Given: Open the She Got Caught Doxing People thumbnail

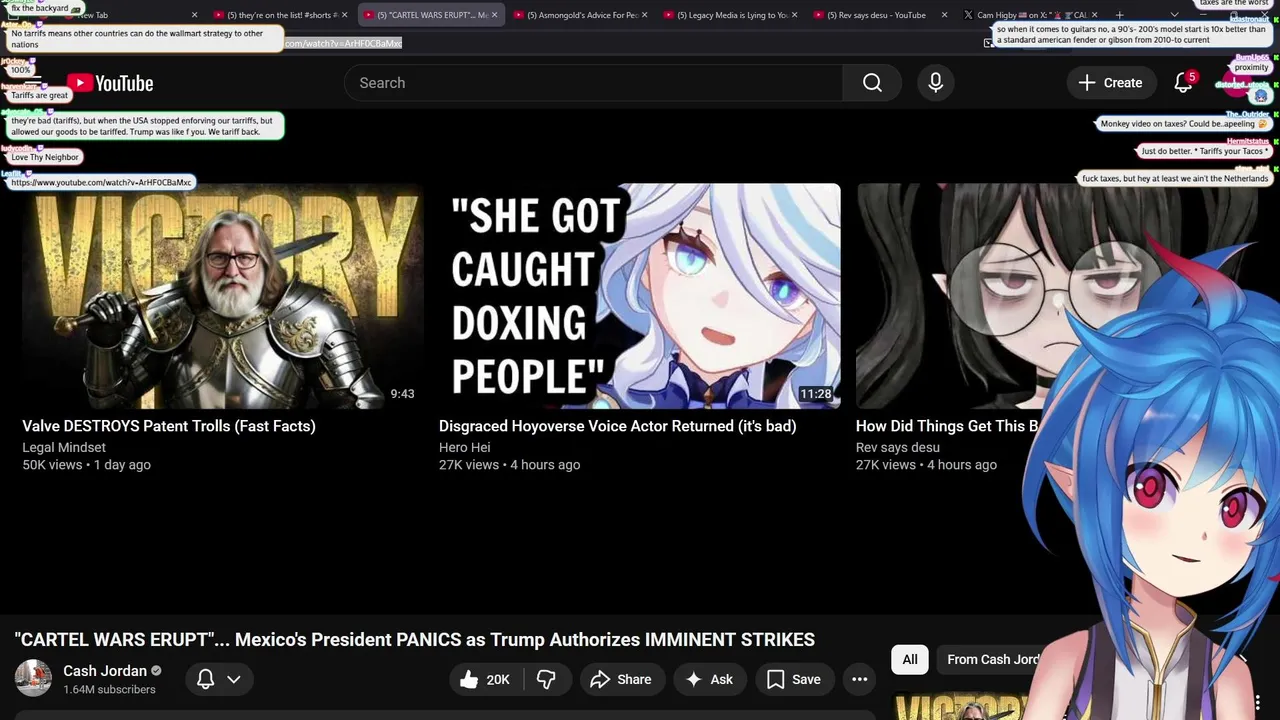Looking at the screenshot, I should point(639,296).
